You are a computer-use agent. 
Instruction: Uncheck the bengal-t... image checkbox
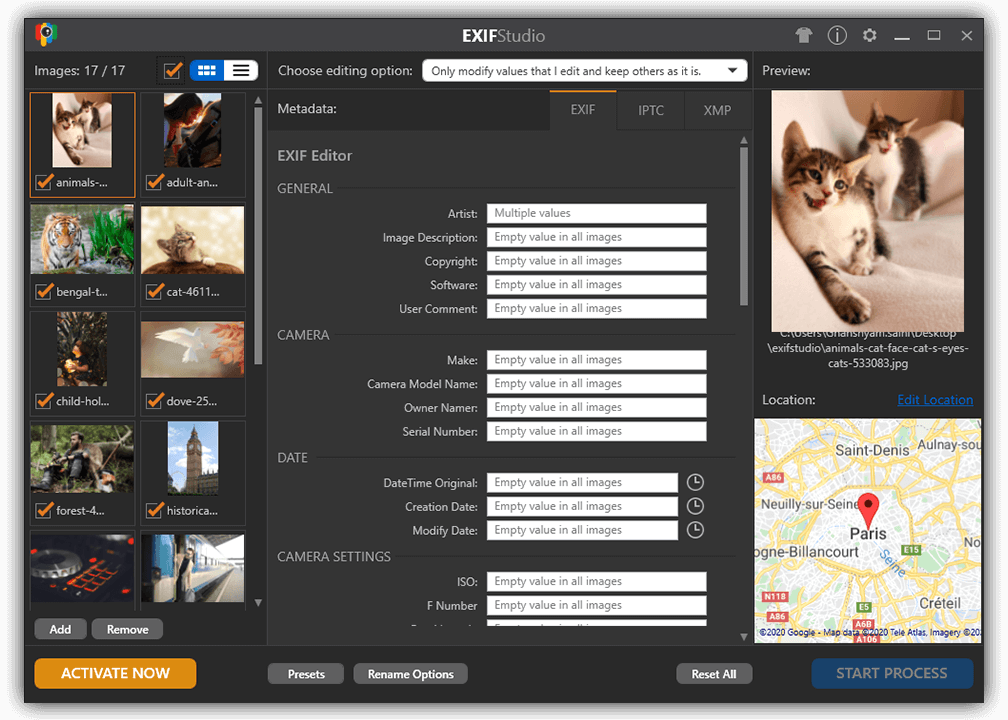point(44,292)
